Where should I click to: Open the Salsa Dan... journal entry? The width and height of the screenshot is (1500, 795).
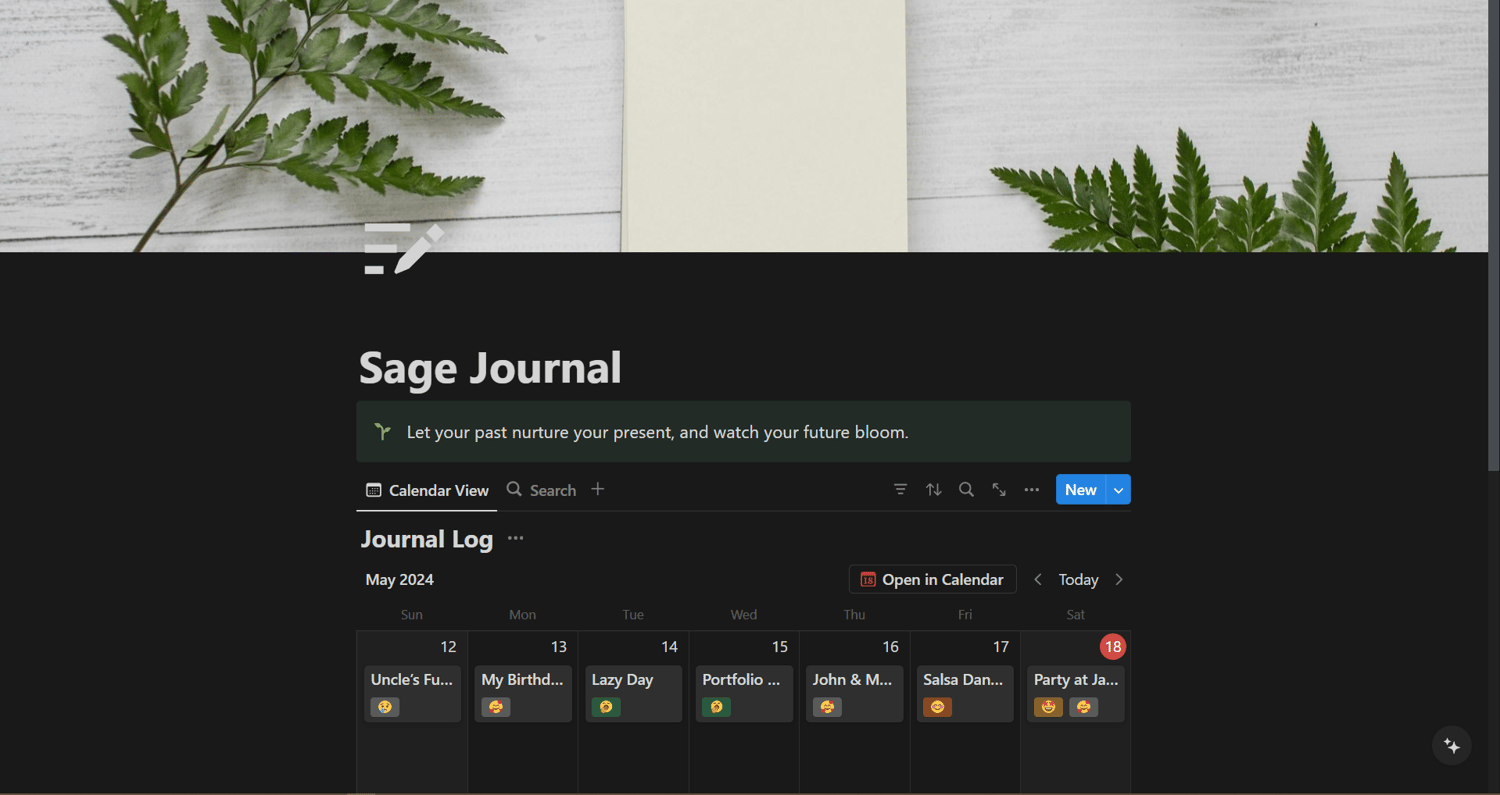coord(965,693)
